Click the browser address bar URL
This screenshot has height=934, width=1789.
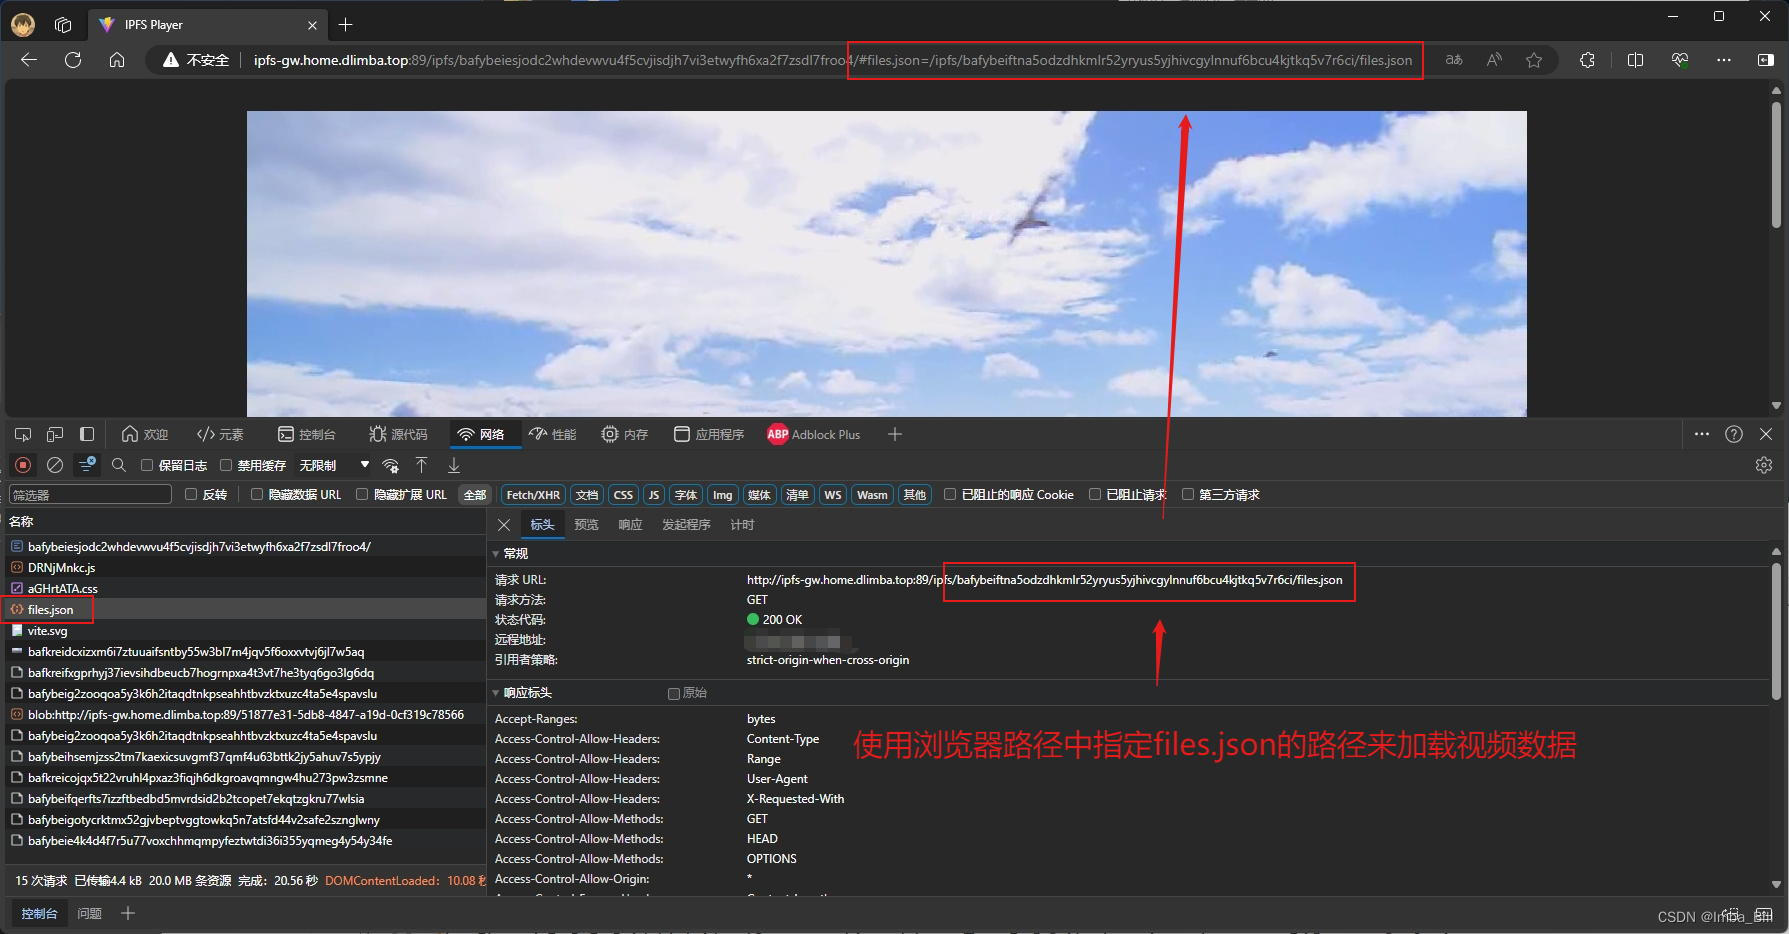click(832, 60)
